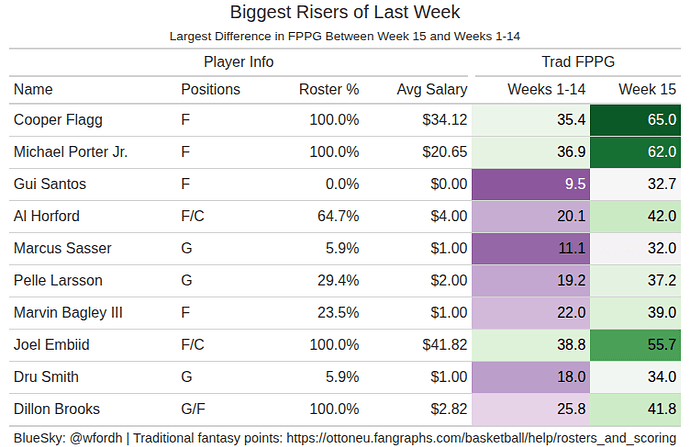Select the Roster % column header
The image size is (690, 447).
click(x=329, y=89)
